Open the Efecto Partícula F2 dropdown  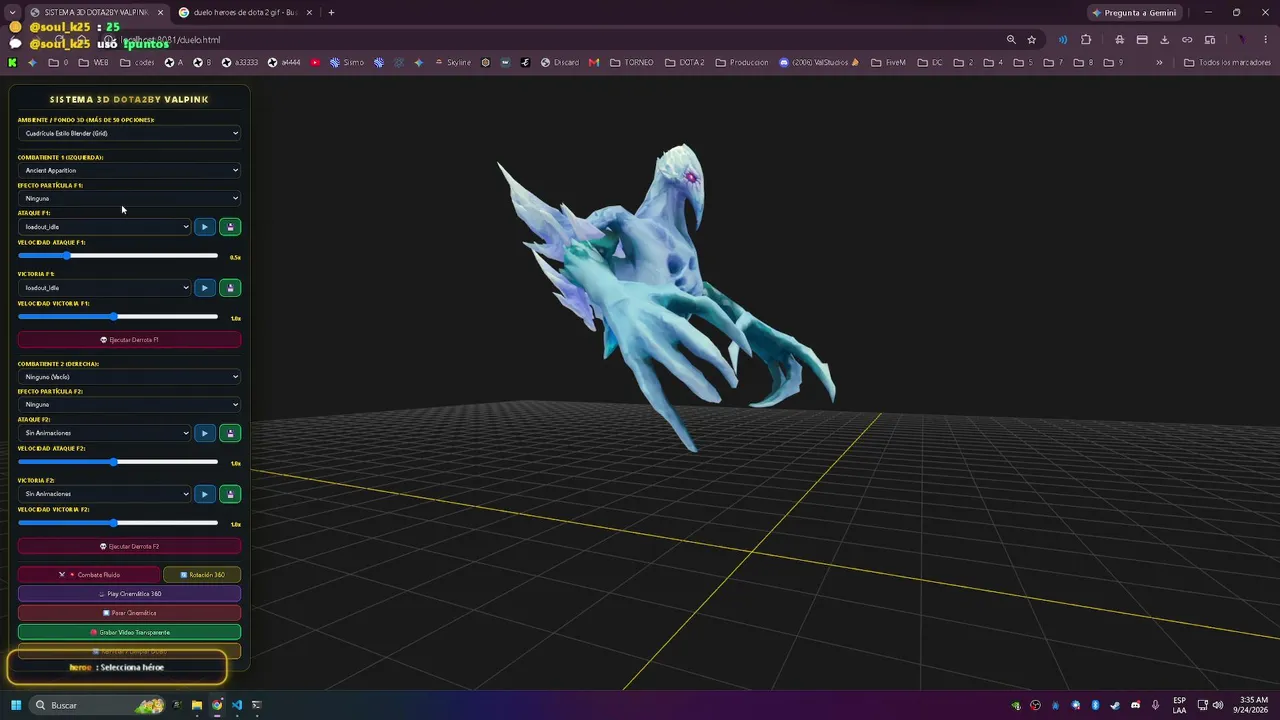pyautogui.click(x=129, y=404)
